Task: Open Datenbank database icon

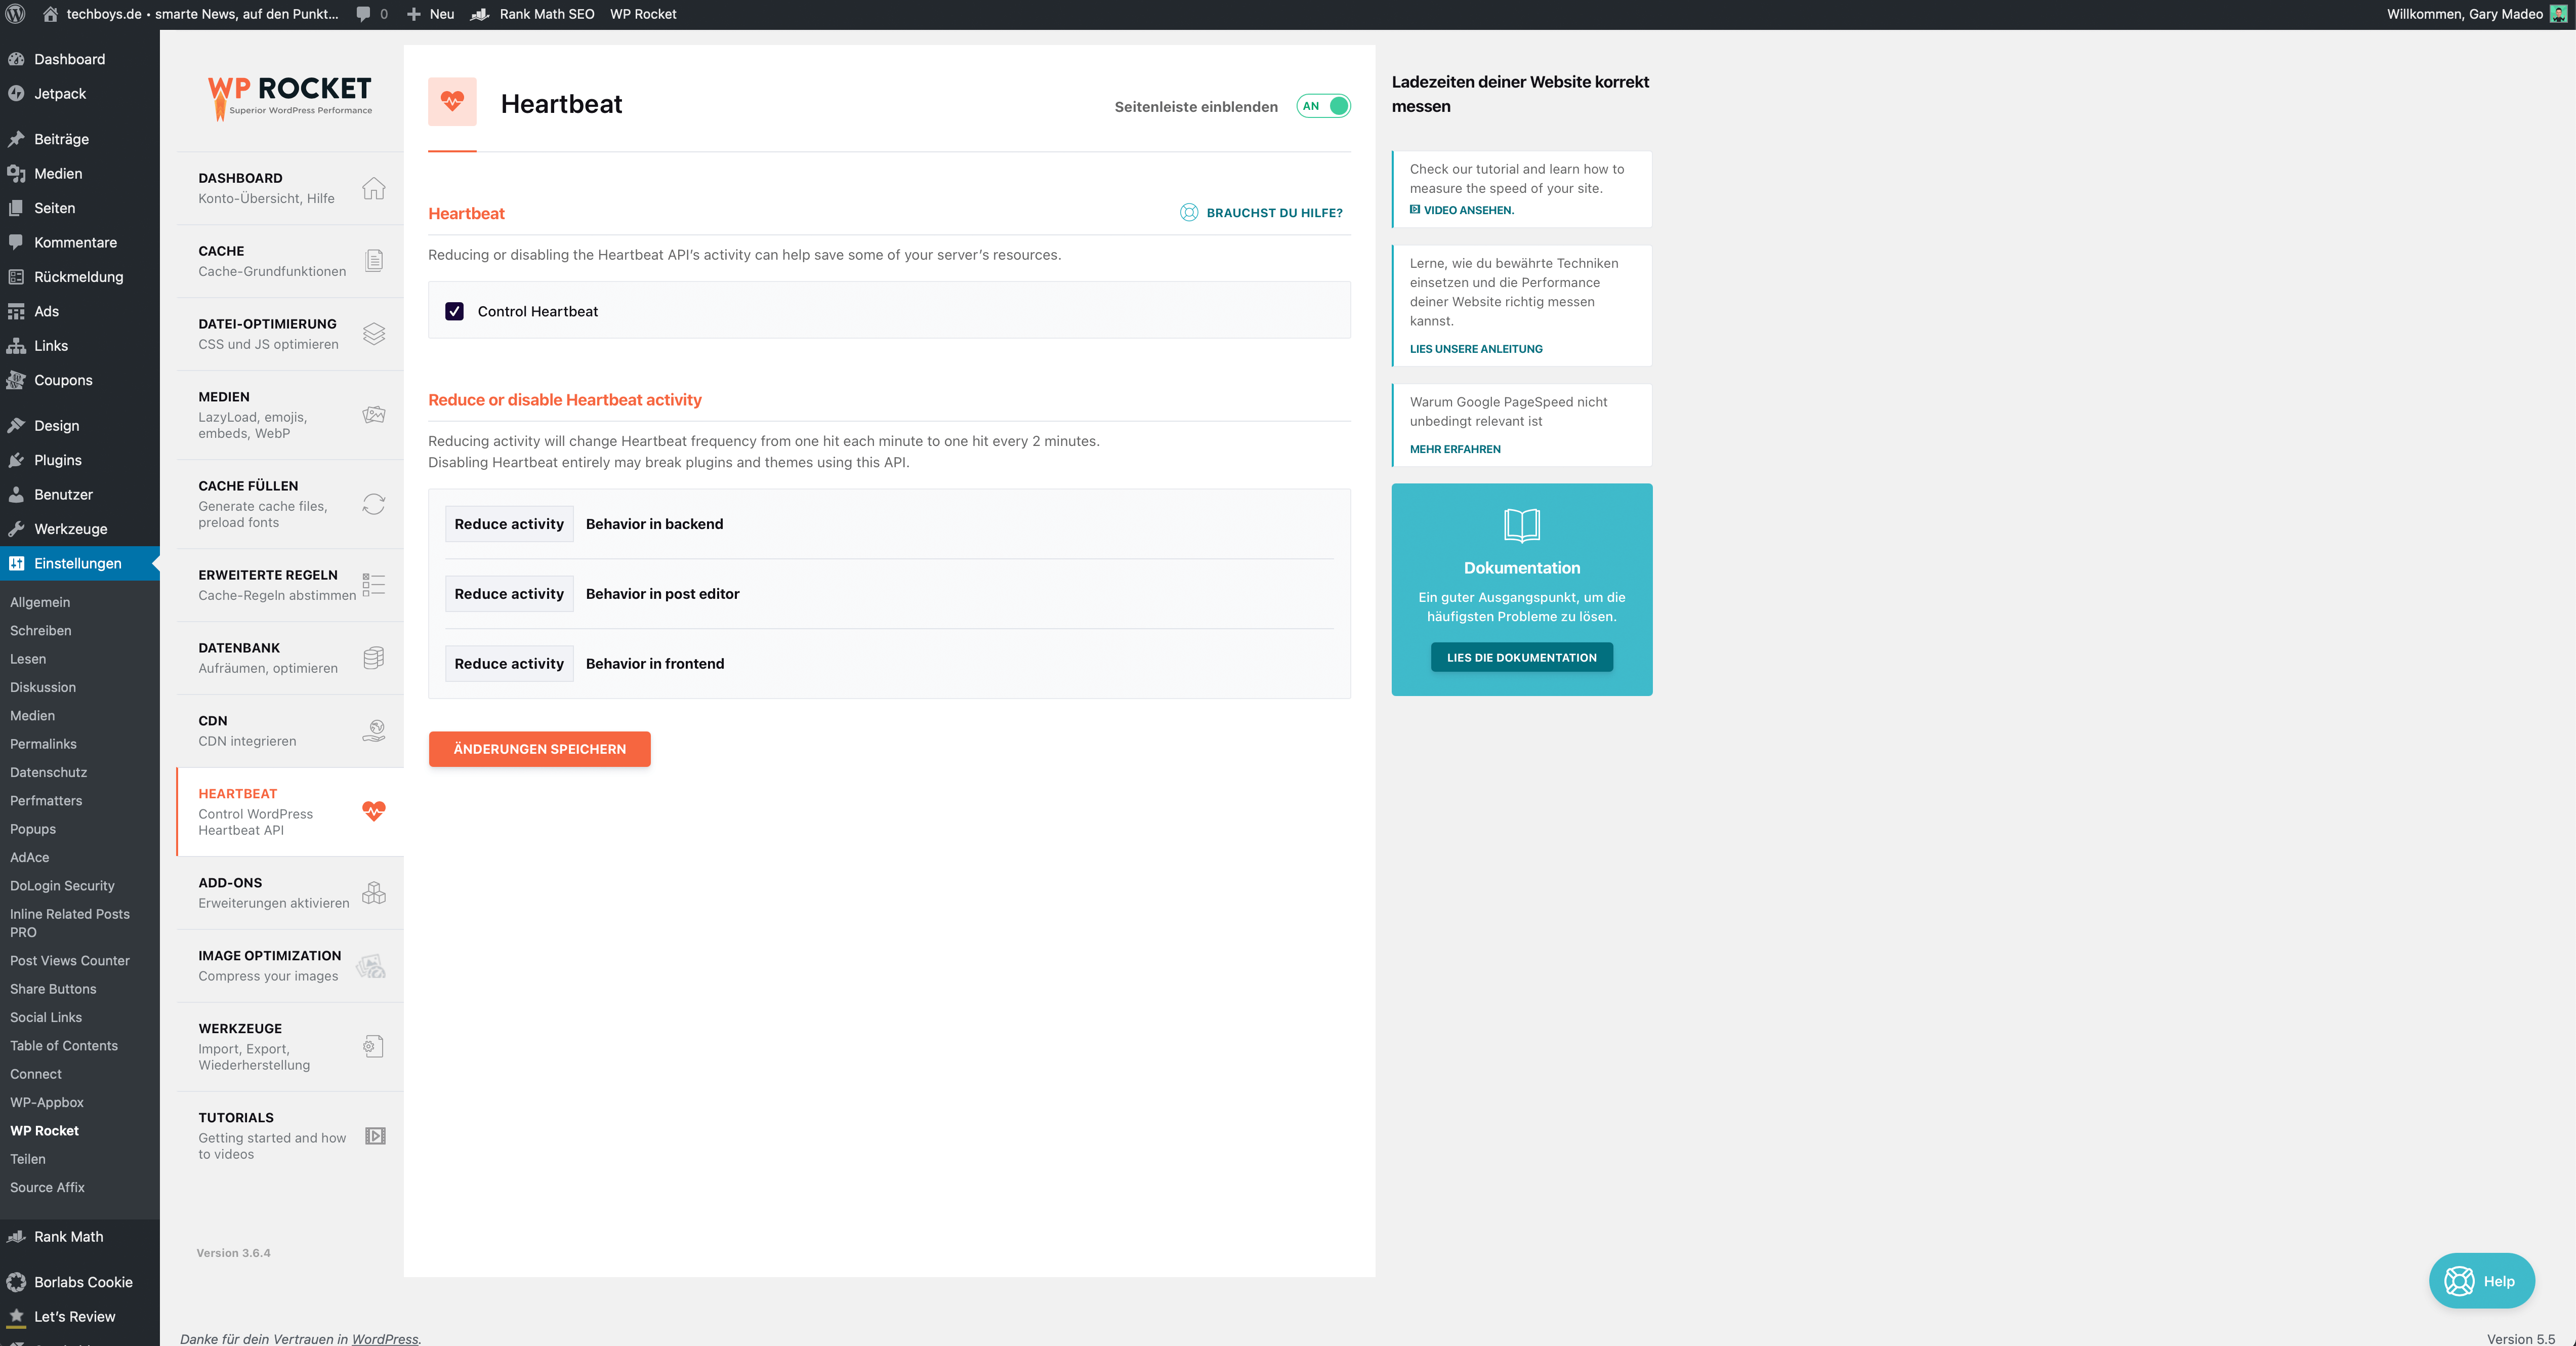Action: coord(374,658)
